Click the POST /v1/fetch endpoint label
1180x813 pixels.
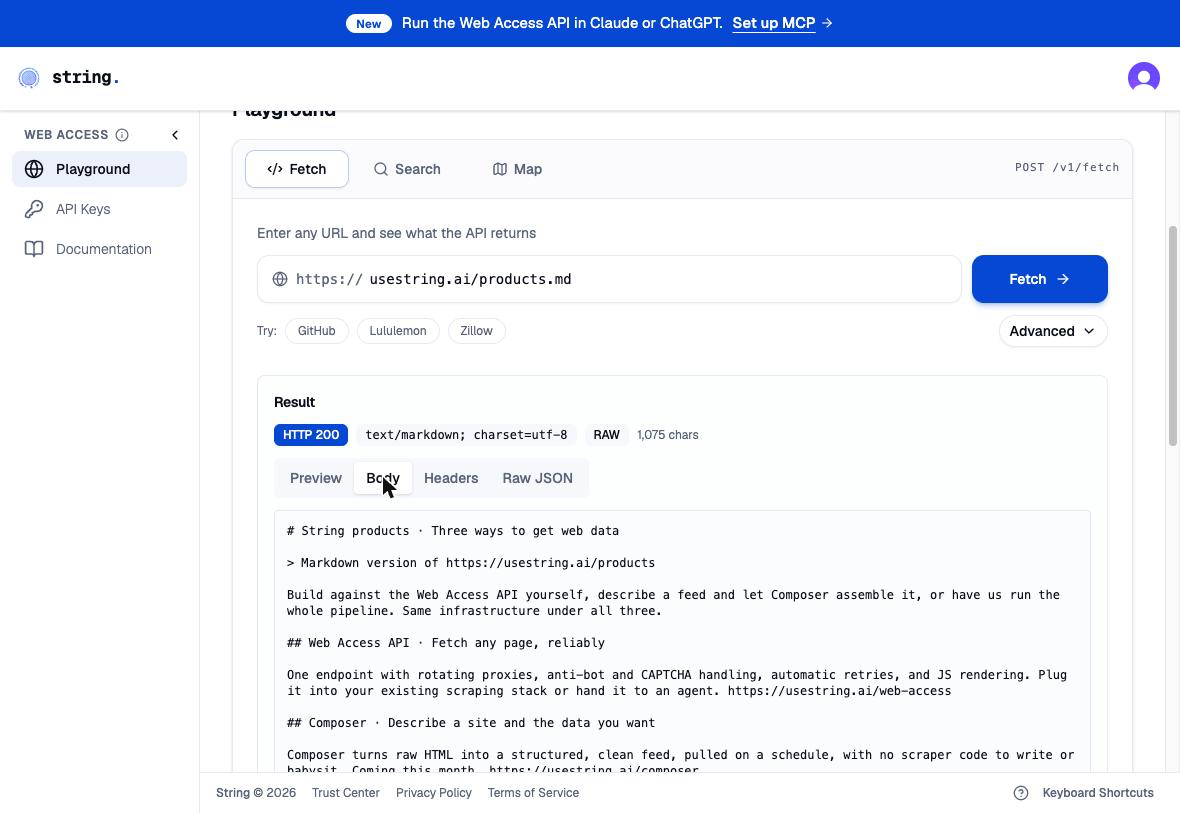(x=1066, y=167)
